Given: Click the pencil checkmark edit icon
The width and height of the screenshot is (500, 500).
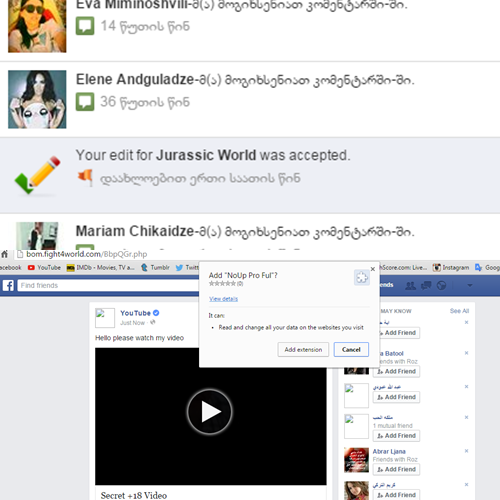Looking at the screenshot, I should pyautogui.click(x=37, y=175).
